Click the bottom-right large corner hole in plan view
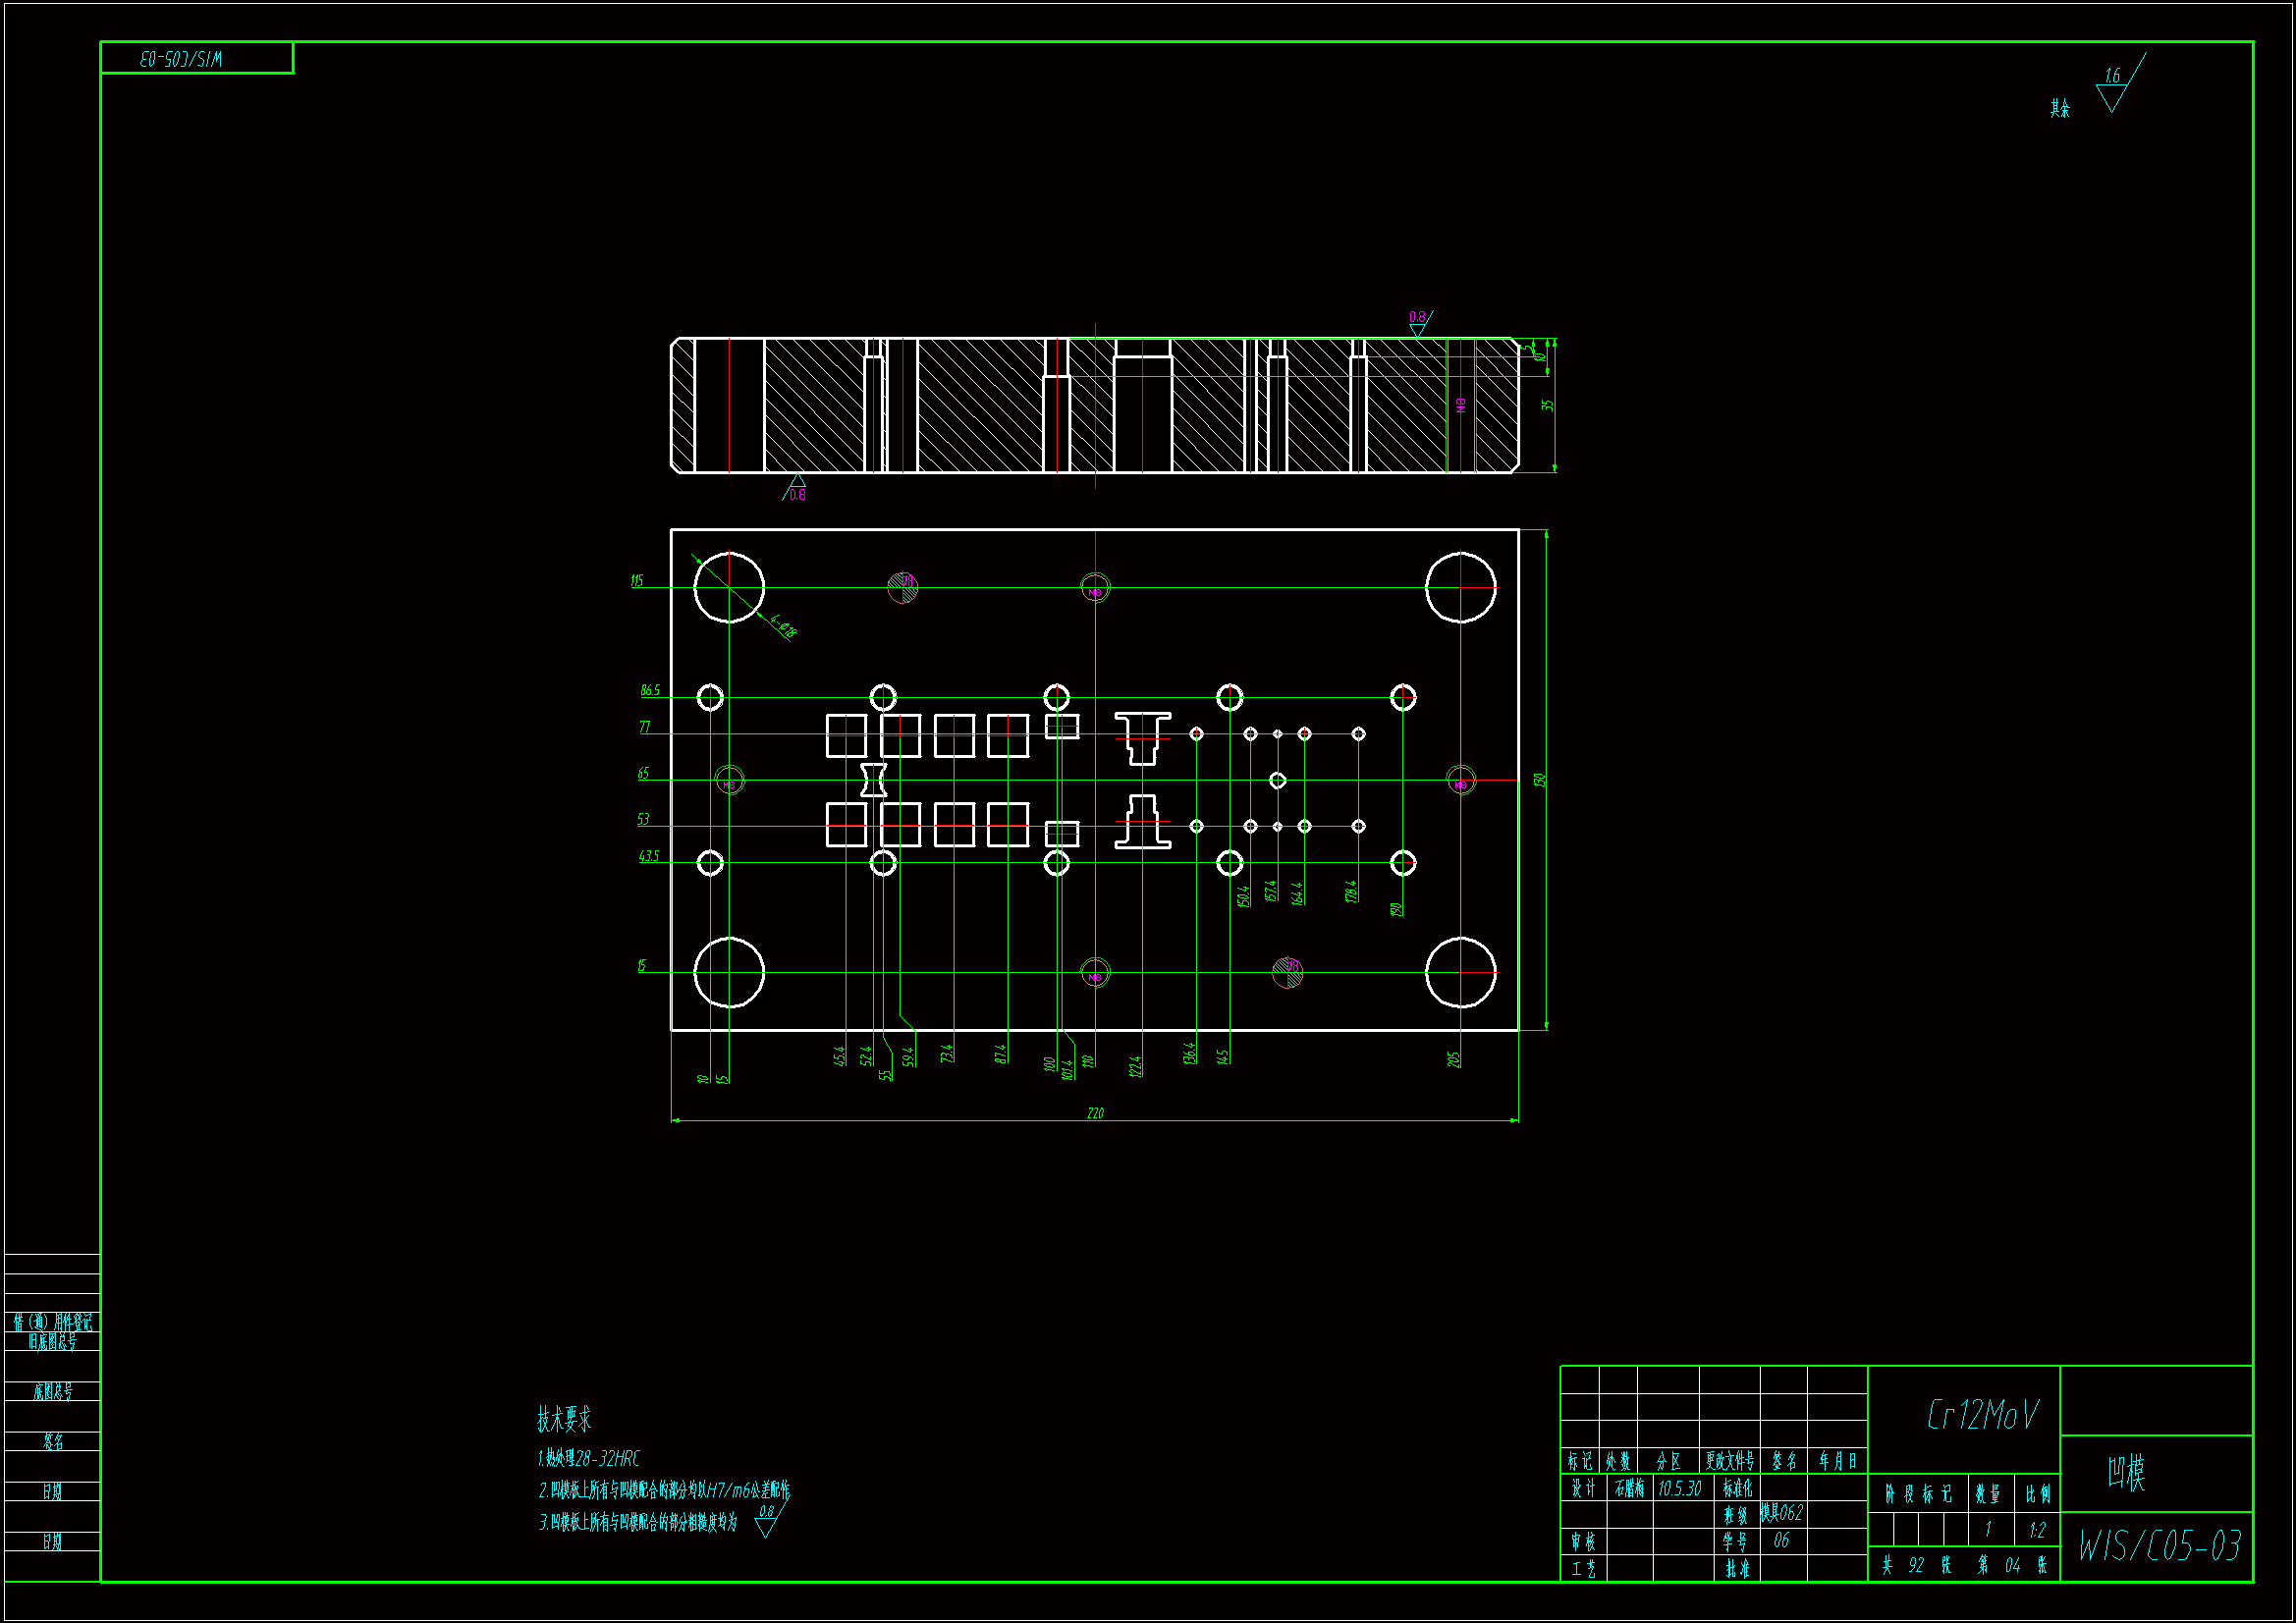Image resolution: width=2296 pixels, height=1623 pixels. 1460,972
